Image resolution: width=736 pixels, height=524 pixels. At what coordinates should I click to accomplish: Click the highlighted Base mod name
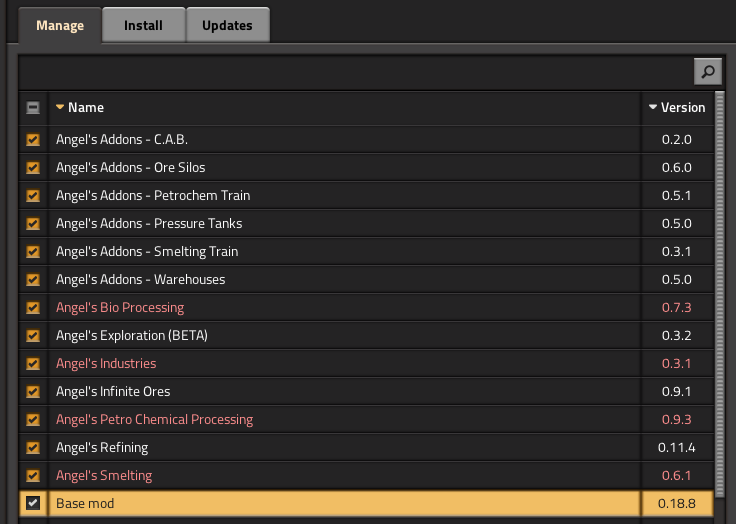click(85, 503)
